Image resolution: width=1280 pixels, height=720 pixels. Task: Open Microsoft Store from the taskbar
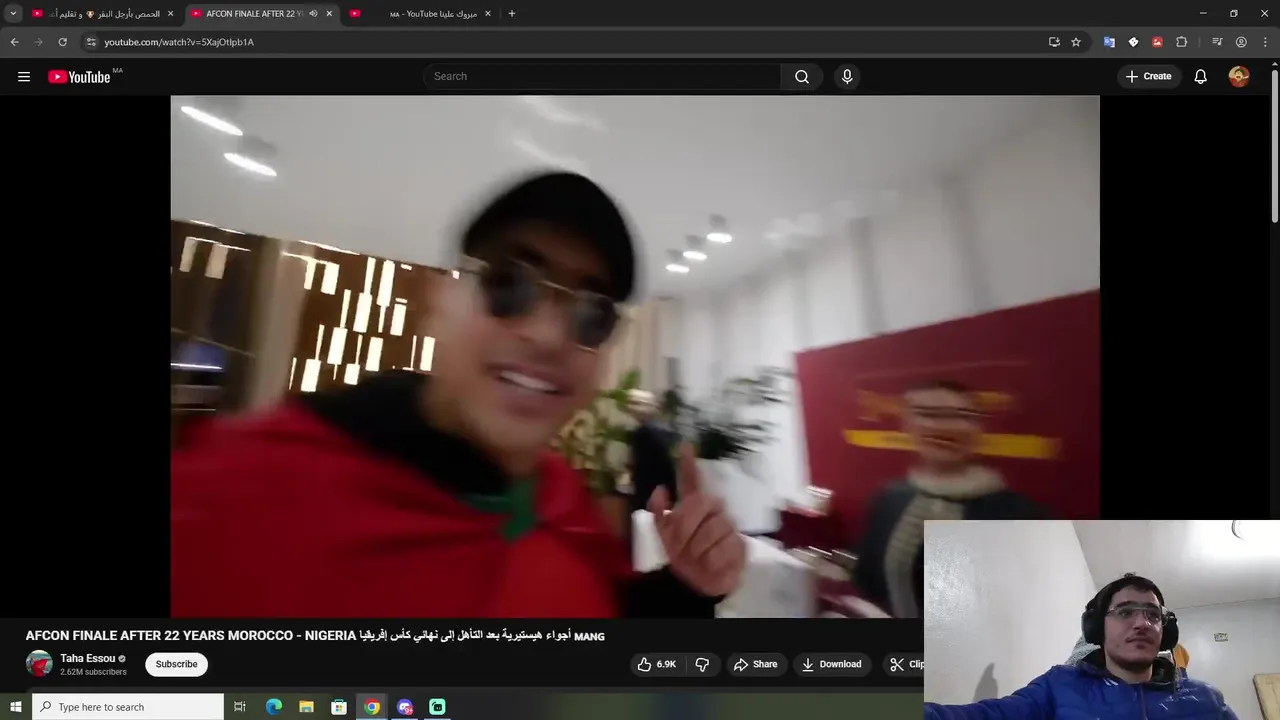pyautogui.click(x=339, y=707)
